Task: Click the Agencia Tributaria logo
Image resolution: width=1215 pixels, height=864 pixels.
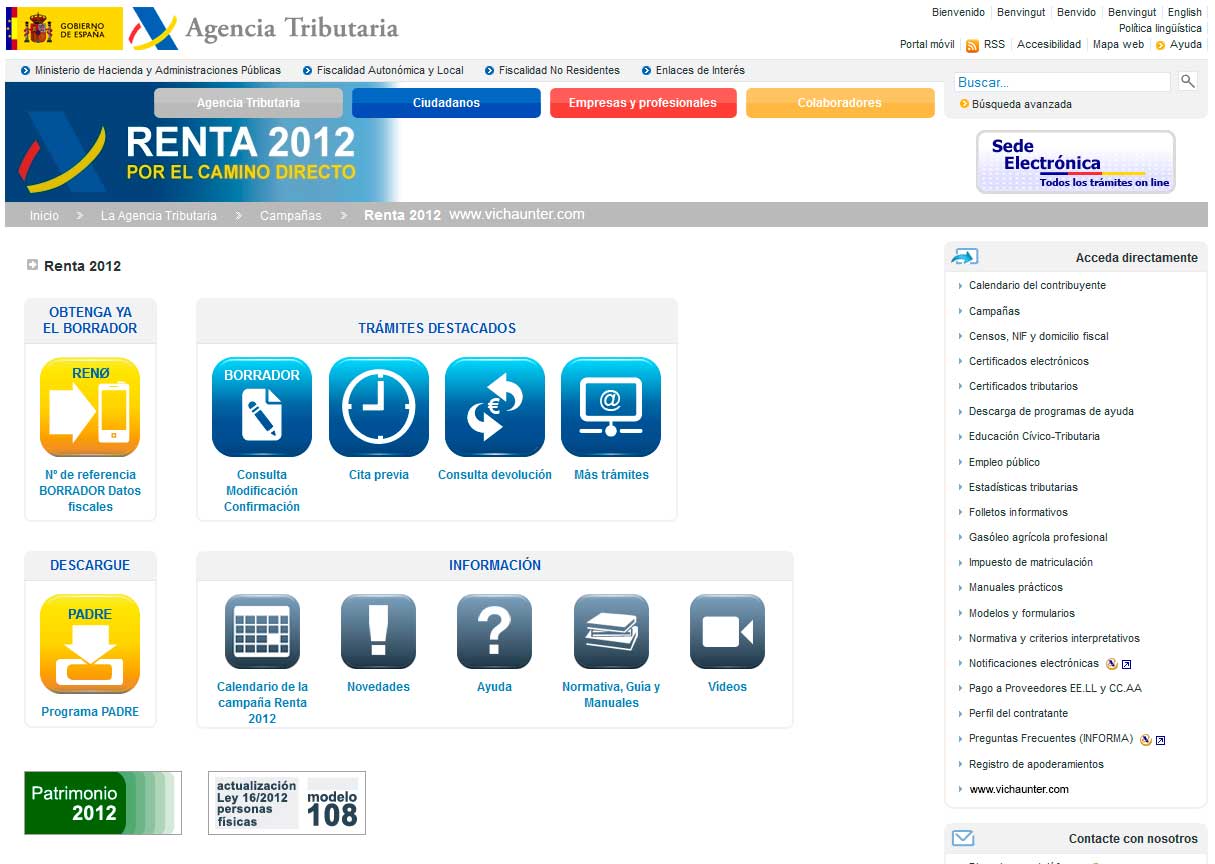Action: [264, 28]
